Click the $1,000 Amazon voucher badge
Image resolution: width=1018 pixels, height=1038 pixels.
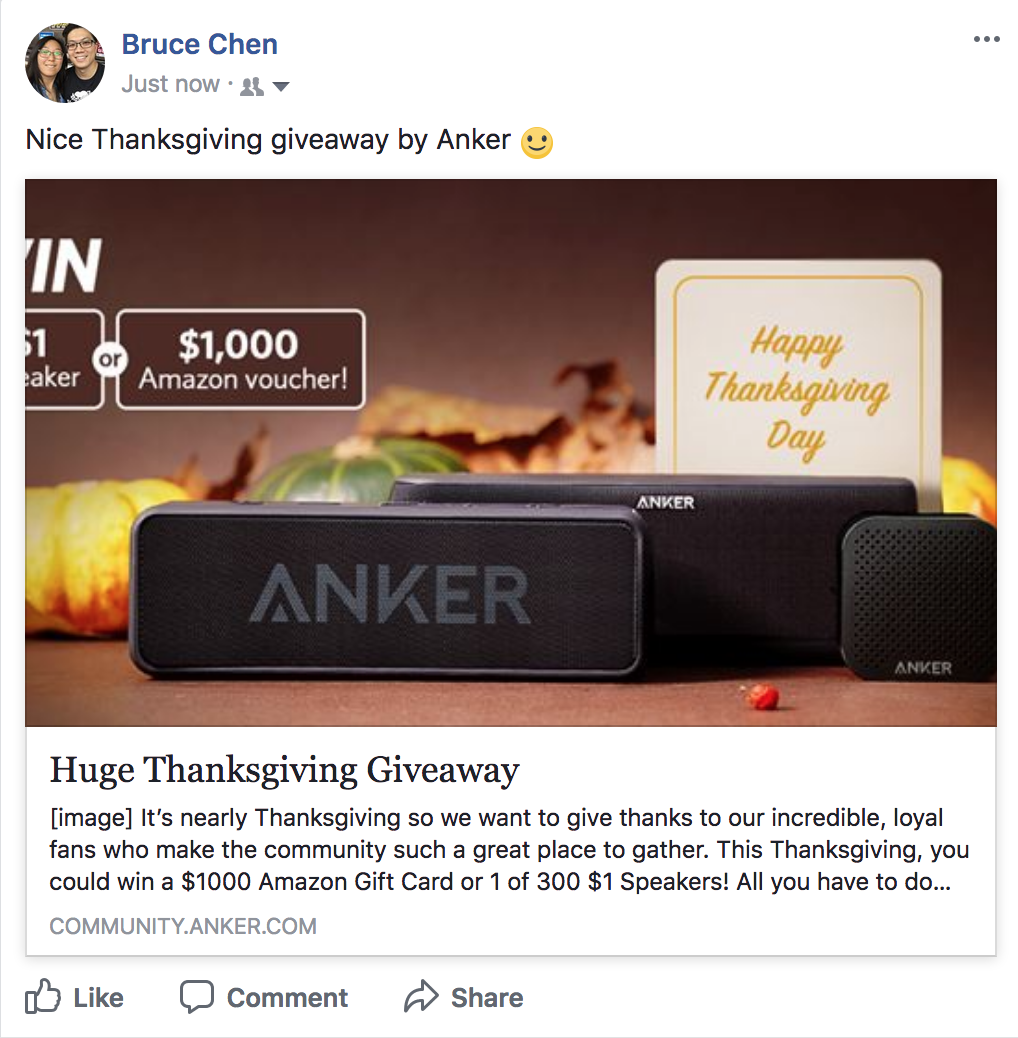tap(240, 359)
